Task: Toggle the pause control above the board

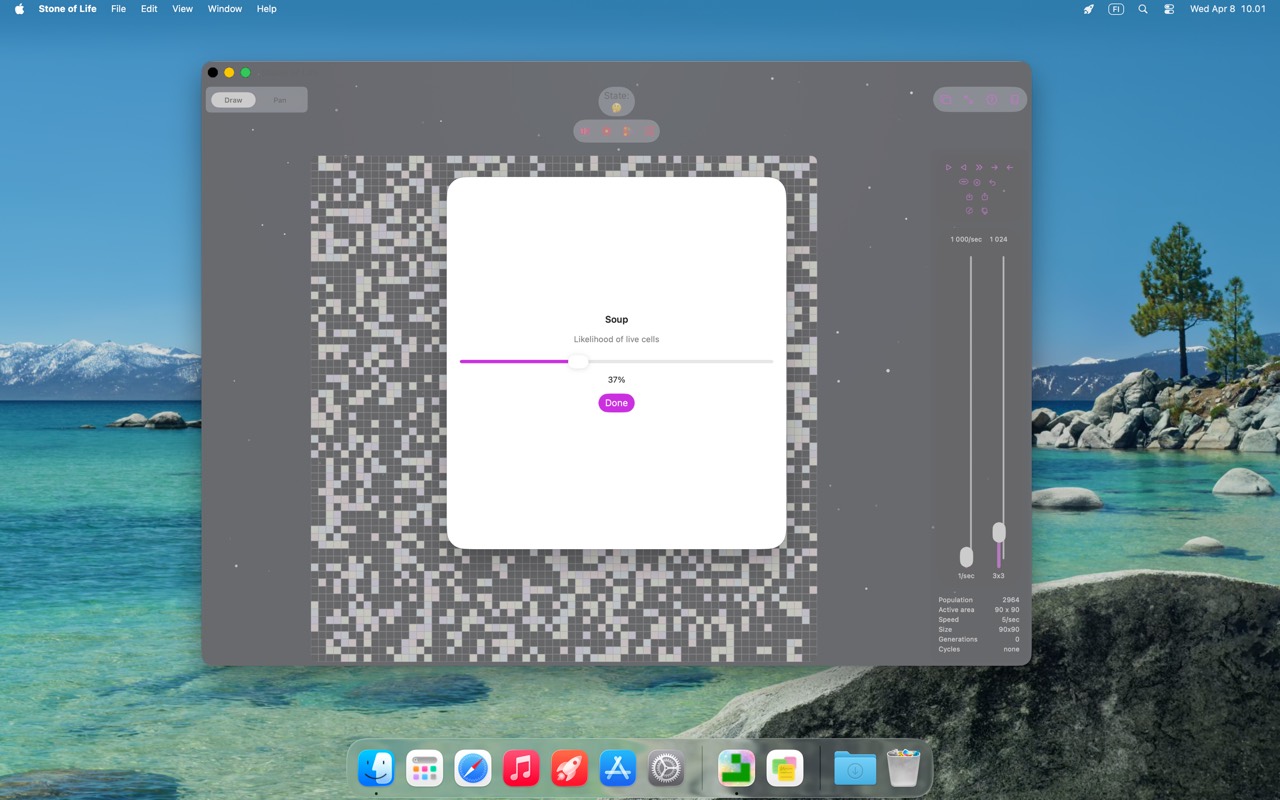Action: [584, 131]
